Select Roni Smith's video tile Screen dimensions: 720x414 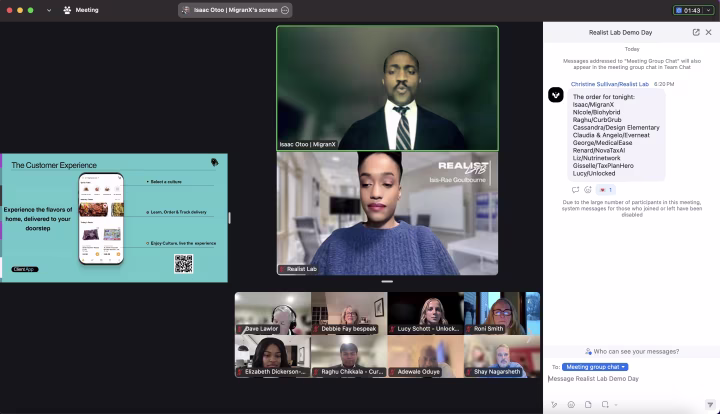pyautogui.click(x=501, y=313)
